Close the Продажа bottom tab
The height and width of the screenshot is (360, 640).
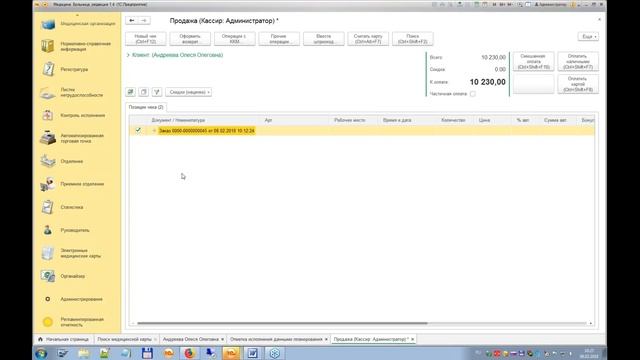tap(413, 339)
